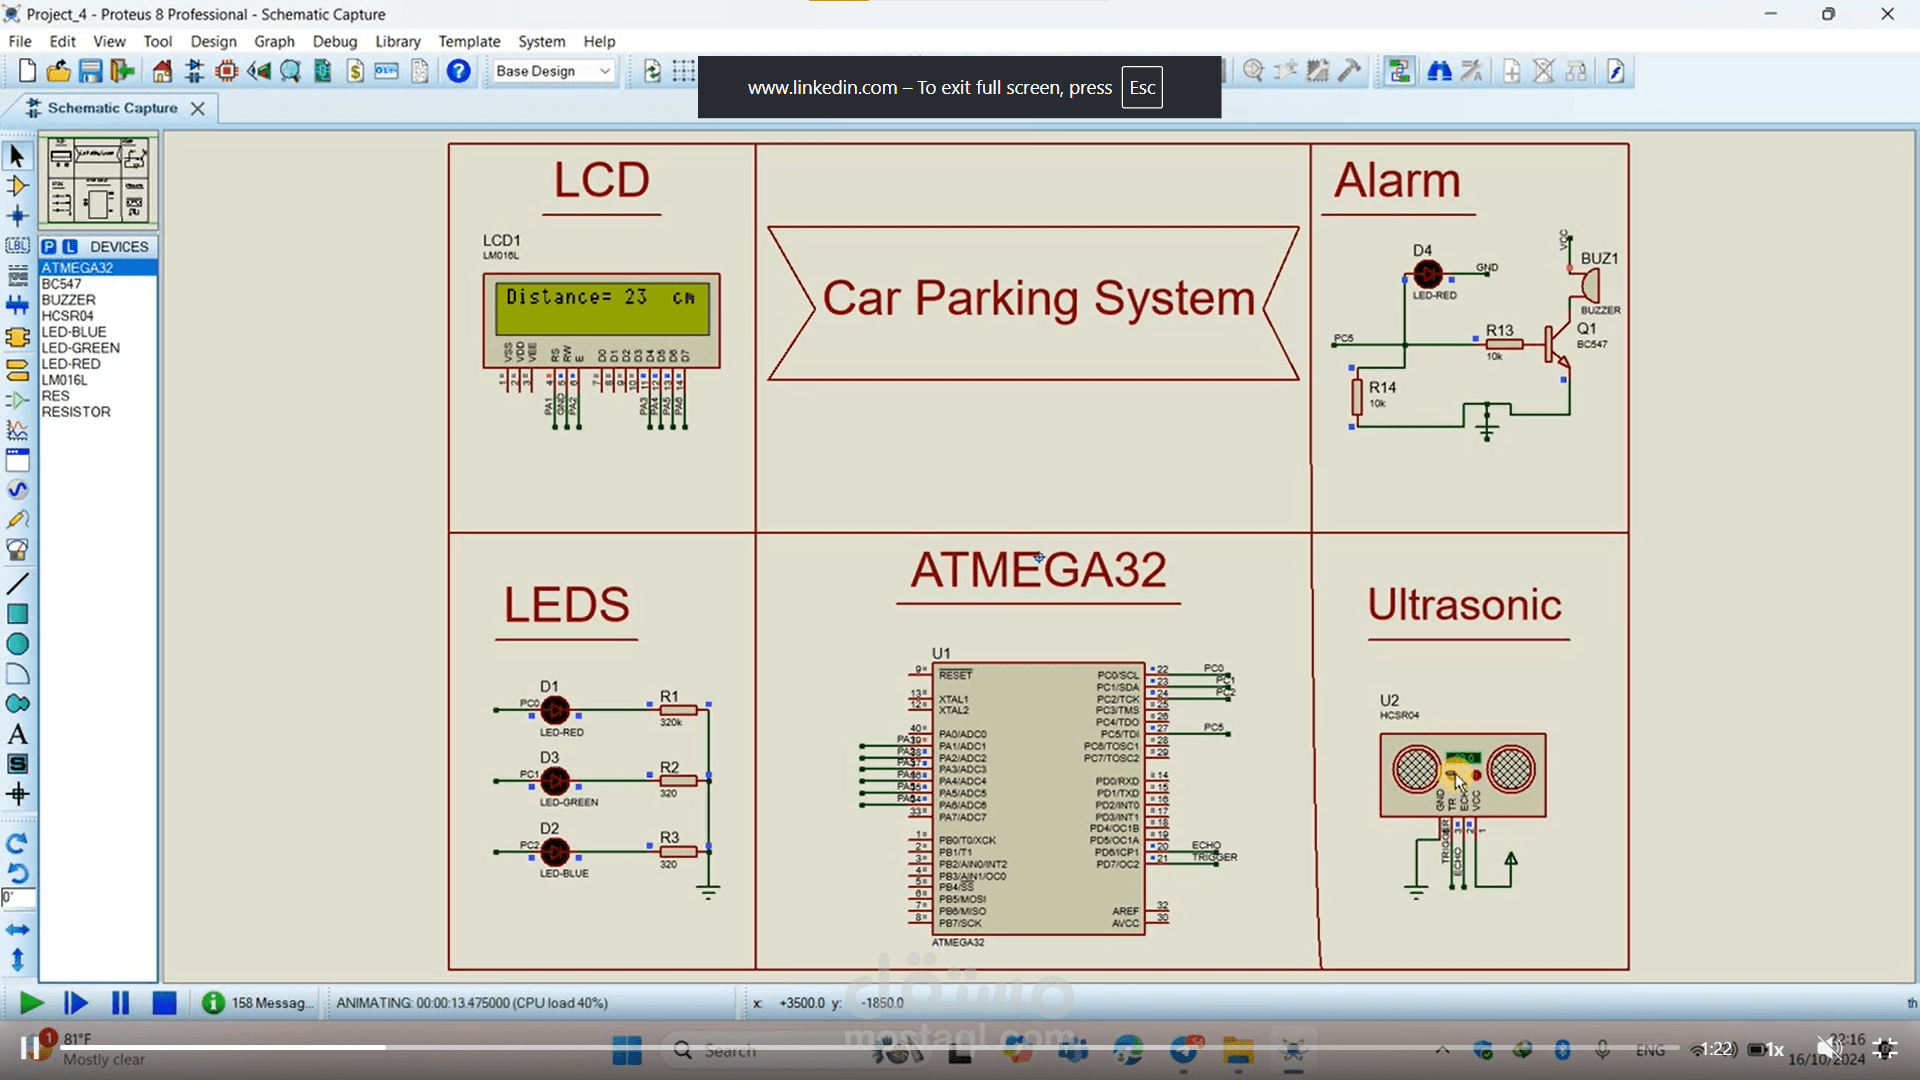Run the simulation with the play button

coord(30,1003)
